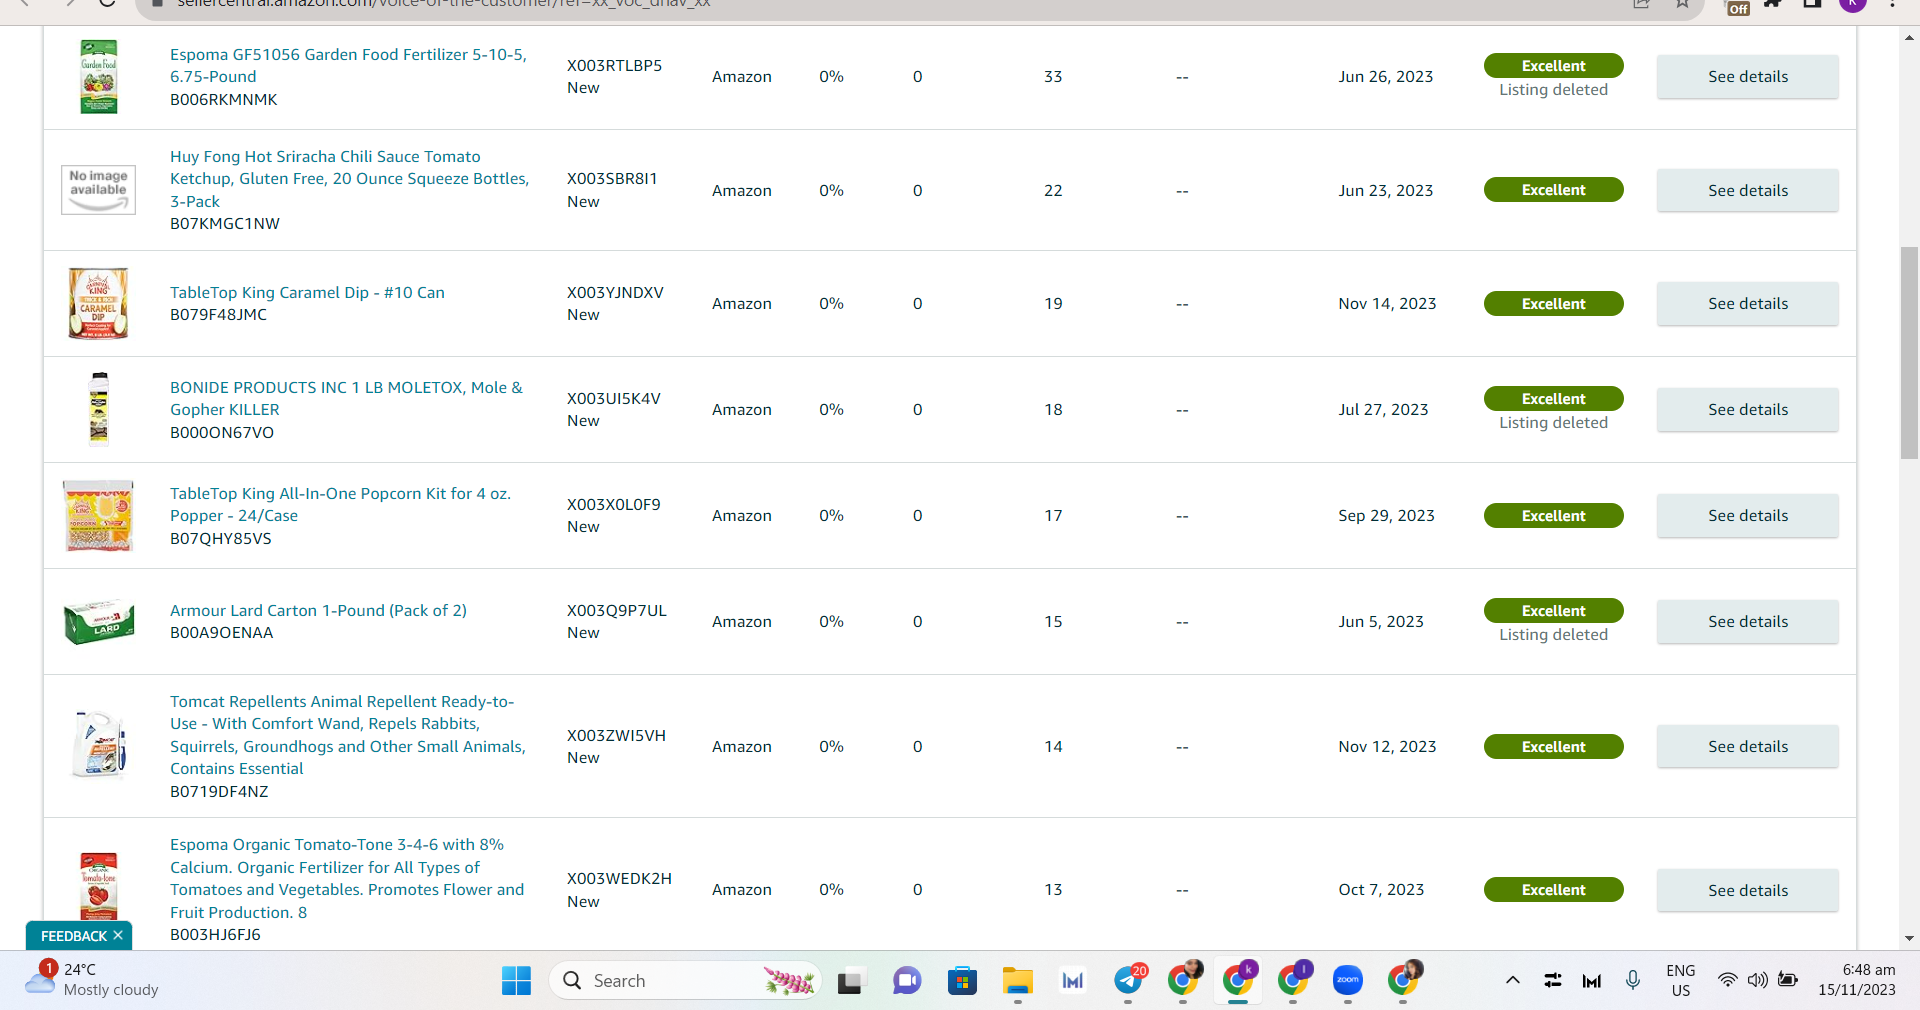Click date cell 'Sep 29, 2023'
The image size is (1920, 1010).
[1386, 516]
